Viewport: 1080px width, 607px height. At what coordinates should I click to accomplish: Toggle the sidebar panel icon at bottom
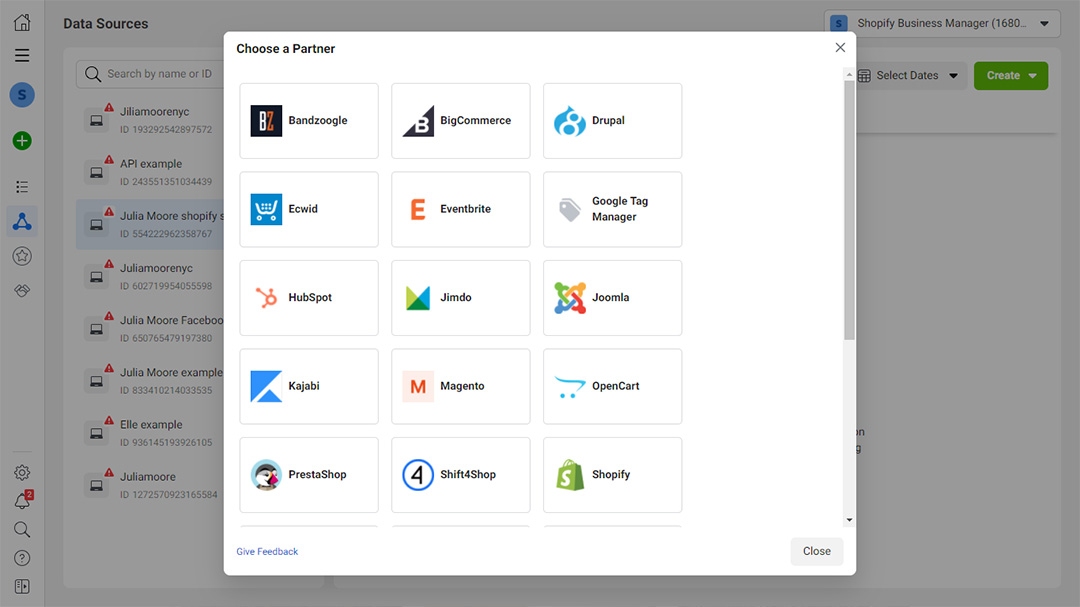coord(22,586)
